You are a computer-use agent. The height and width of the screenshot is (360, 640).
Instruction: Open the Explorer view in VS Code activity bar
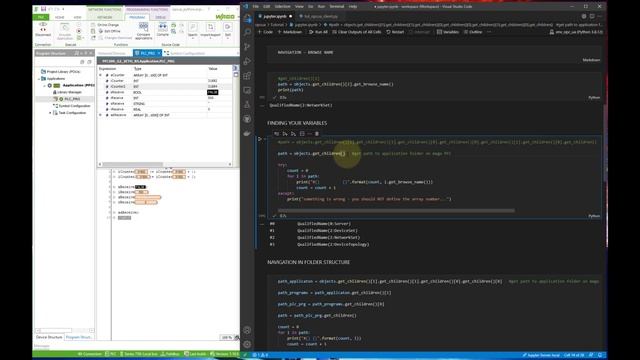point(247,19)
